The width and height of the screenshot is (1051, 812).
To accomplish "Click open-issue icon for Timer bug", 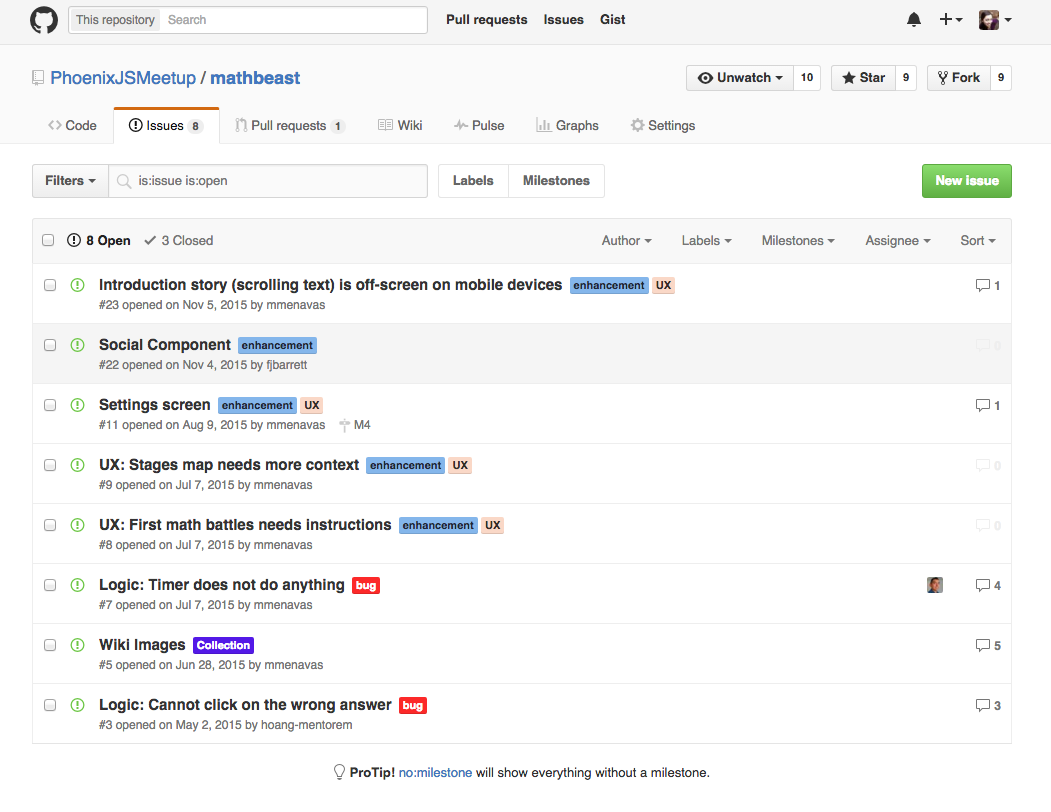I will 78,585.
